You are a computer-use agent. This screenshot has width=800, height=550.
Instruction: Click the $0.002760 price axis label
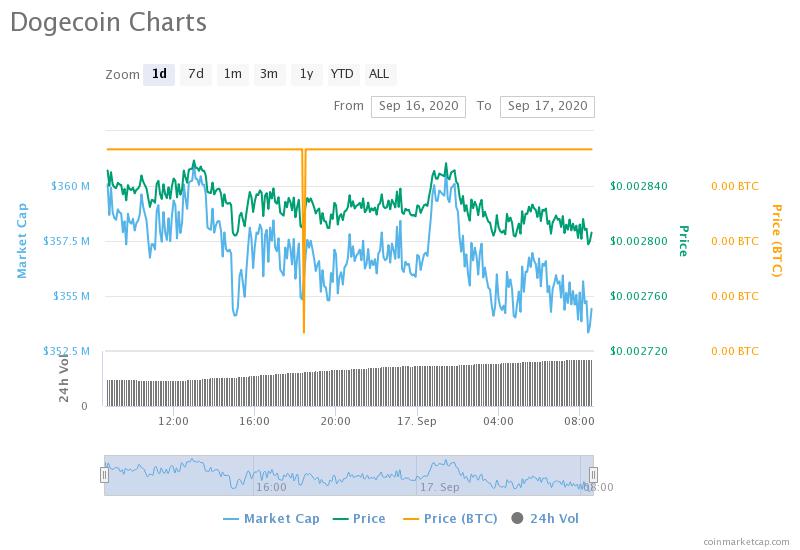639,296
